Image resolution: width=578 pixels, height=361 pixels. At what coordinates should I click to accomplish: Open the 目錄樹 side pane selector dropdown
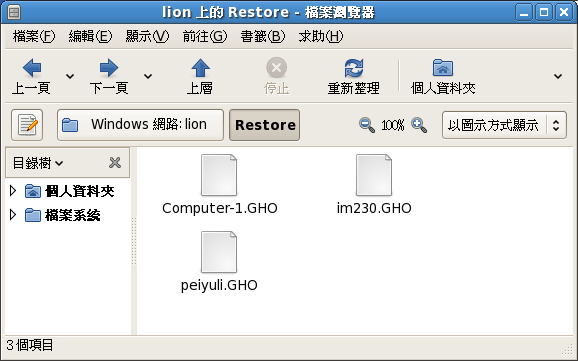[x=38, y=163]
